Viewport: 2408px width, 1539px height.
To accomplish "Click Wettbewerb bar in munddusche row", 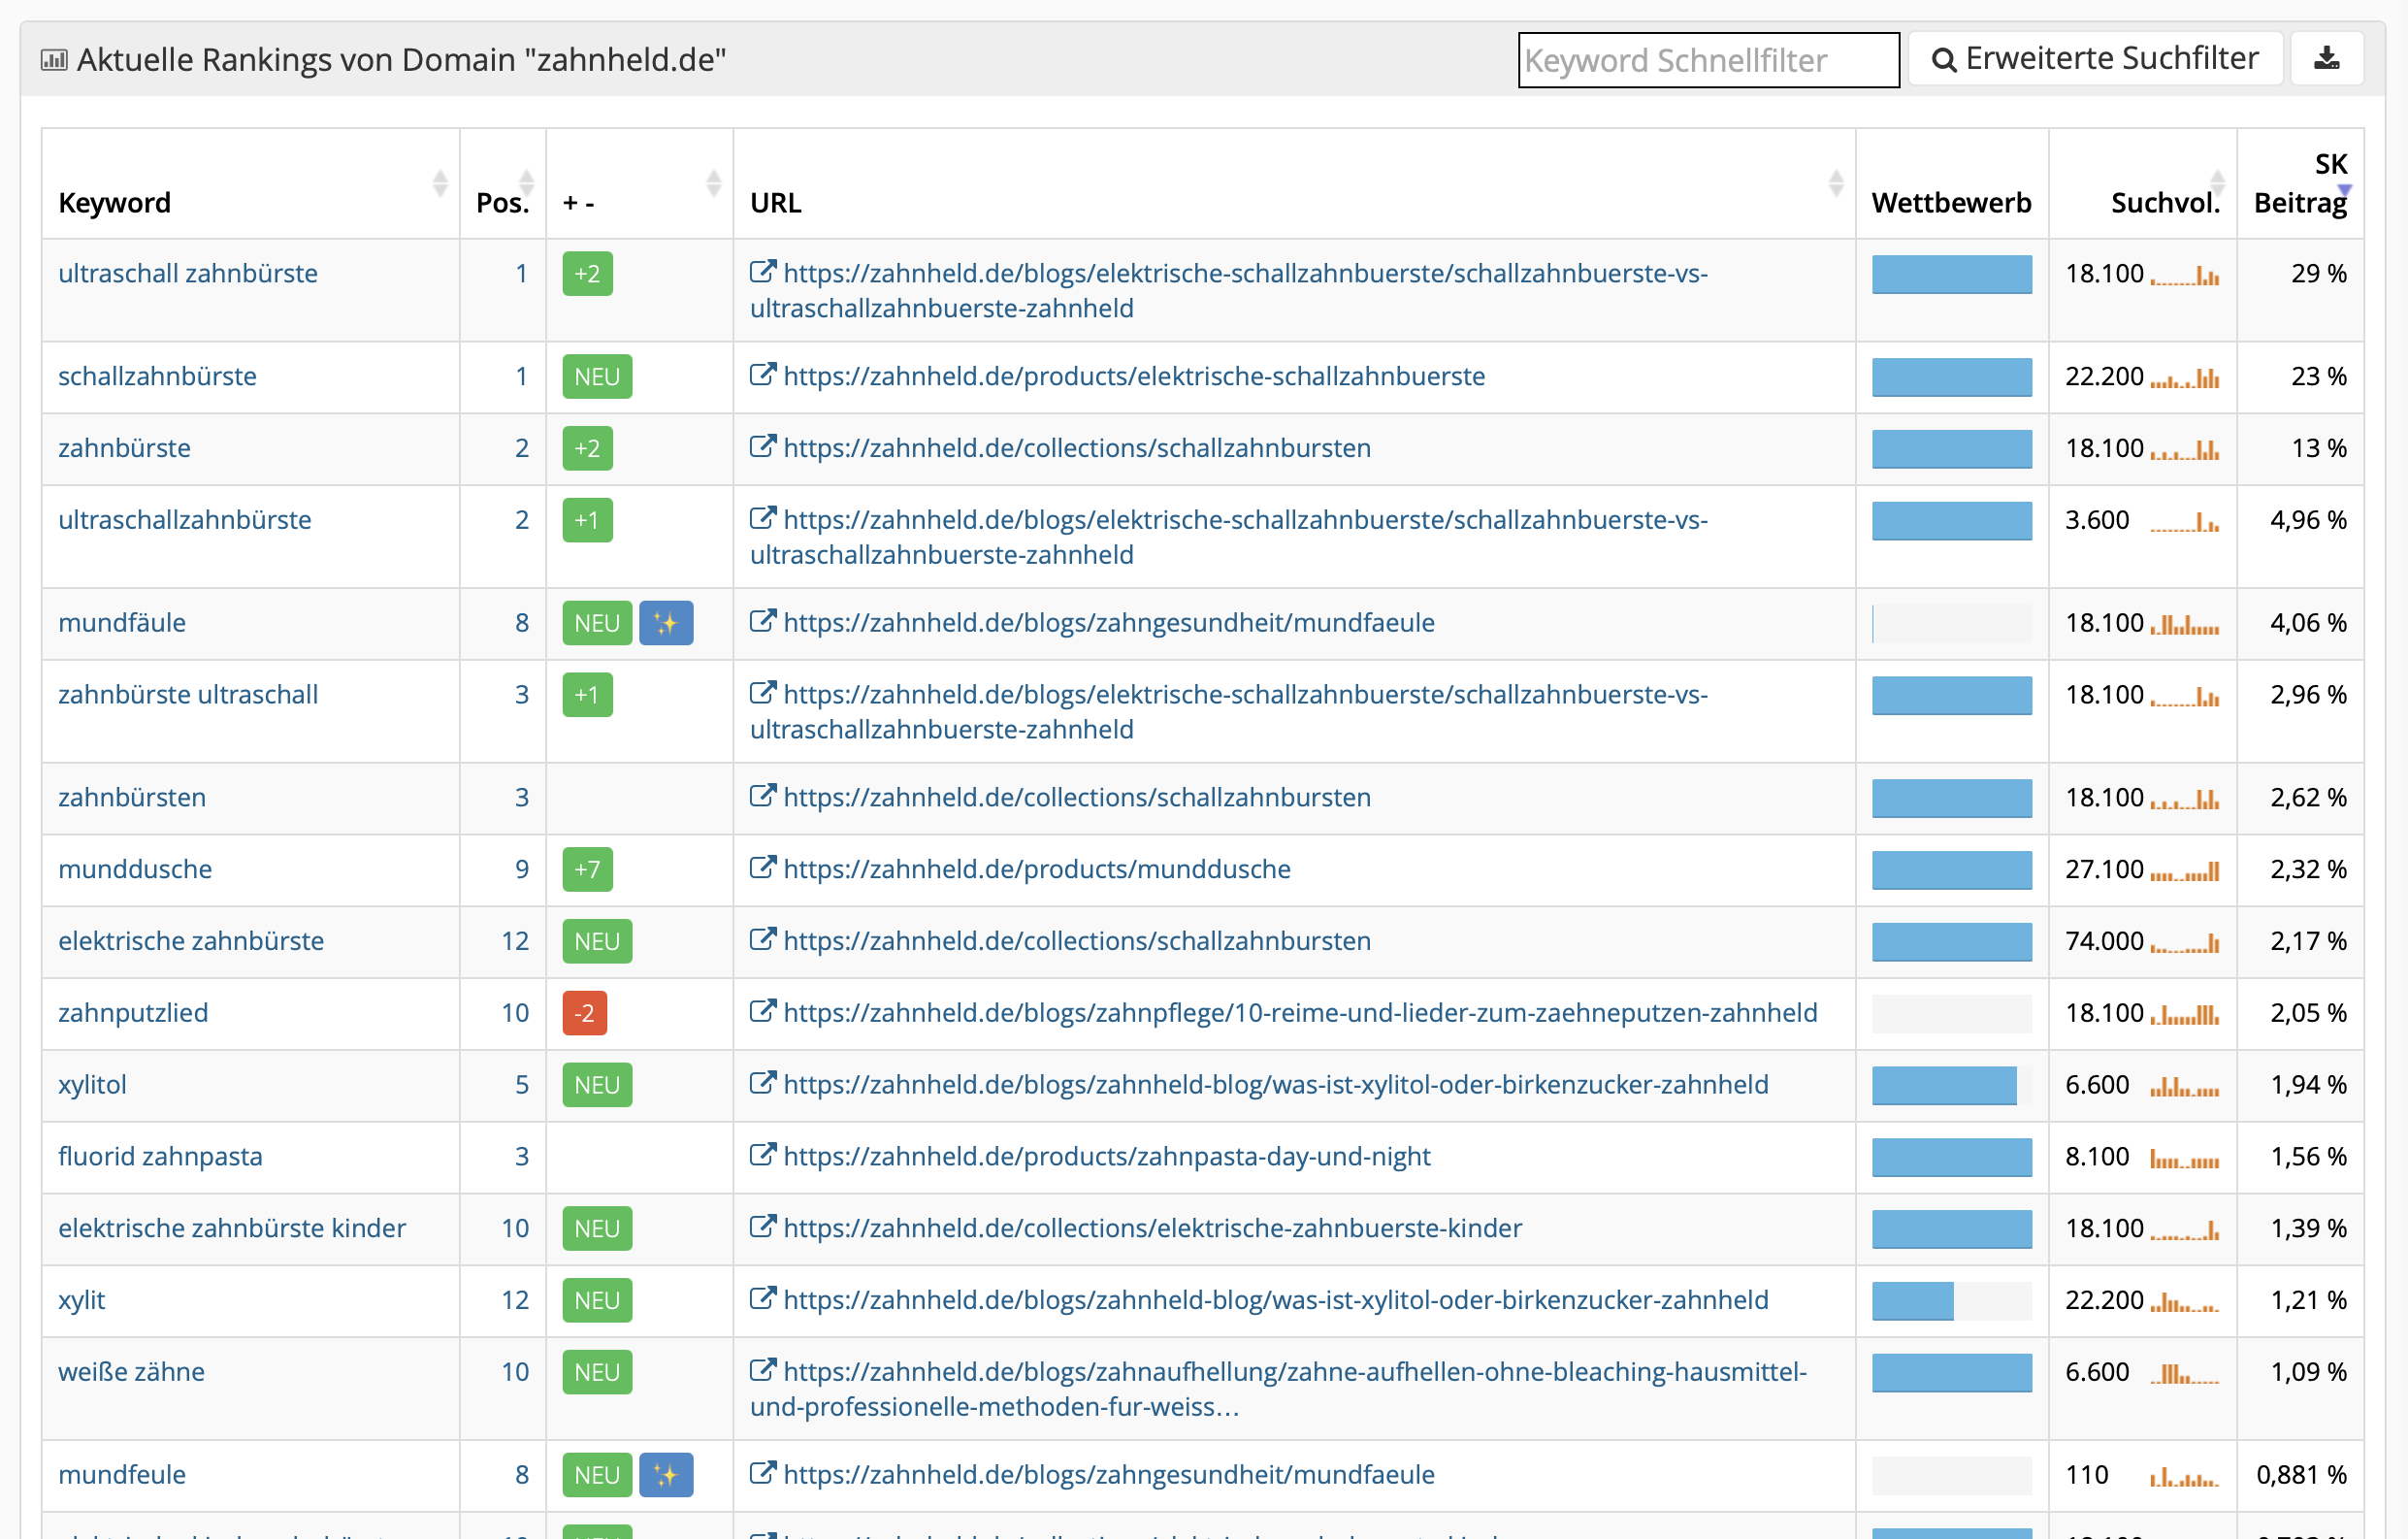I will click(x=1951, y=869).
